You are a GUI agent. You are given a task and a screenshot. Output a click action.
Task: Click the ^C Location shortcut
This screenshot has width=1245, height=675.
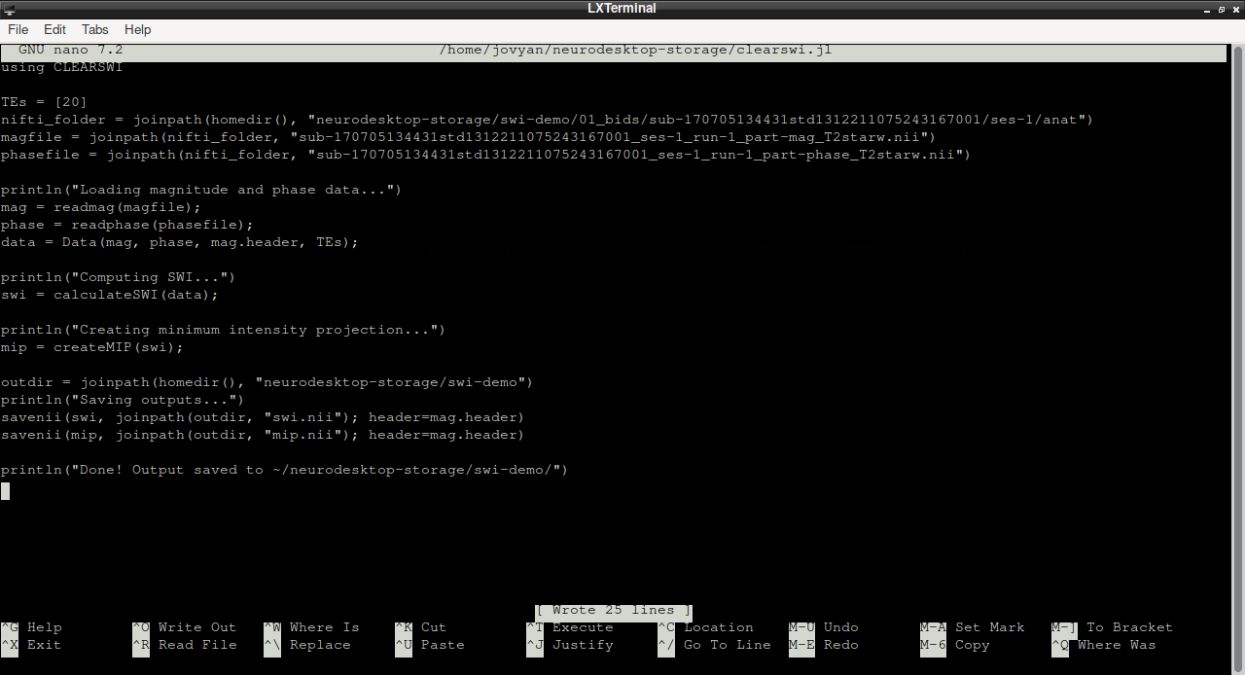click(705, 627)
